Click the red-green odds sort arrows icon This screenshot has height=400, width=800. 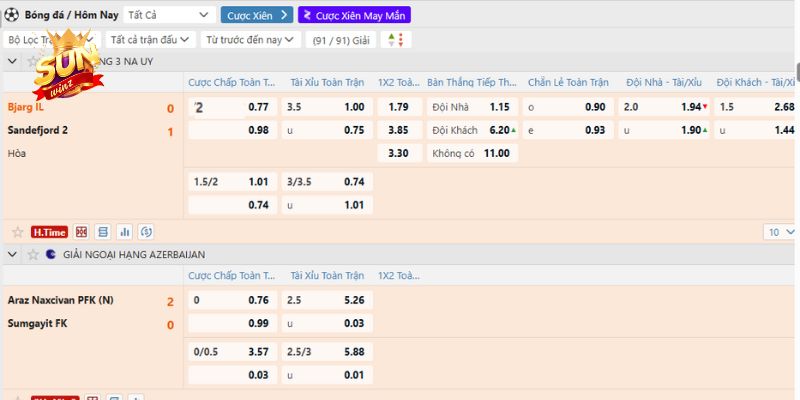pos(399,40)
